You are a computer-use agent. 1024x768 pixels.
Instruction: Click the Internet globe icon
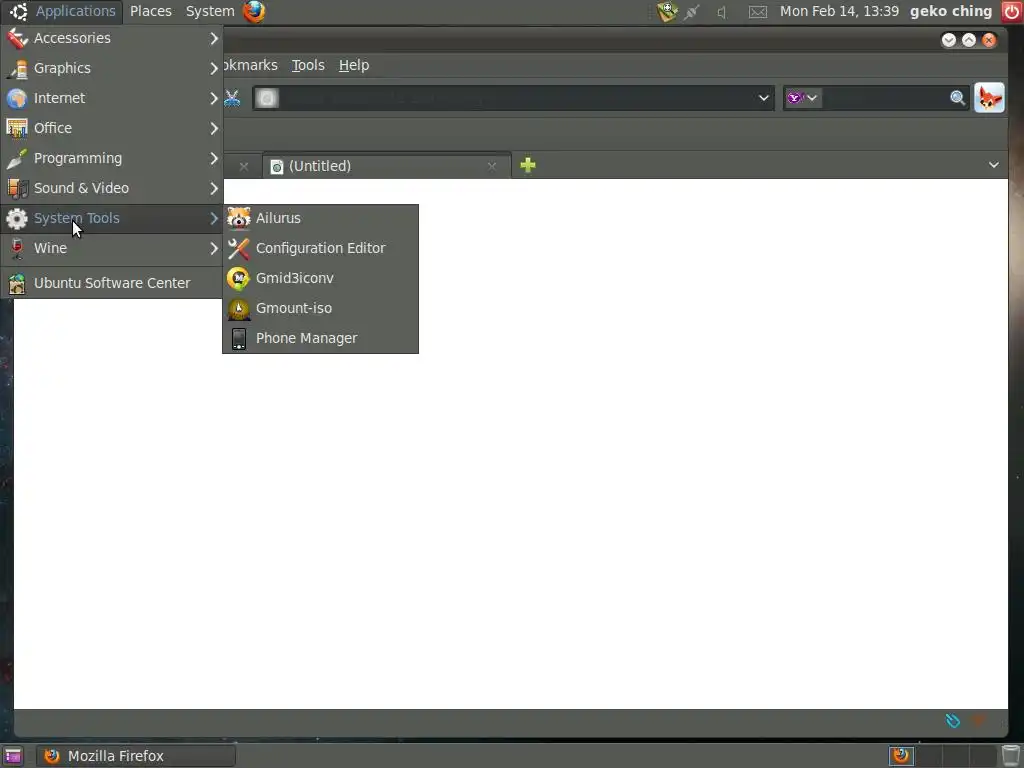pos(17,98)
